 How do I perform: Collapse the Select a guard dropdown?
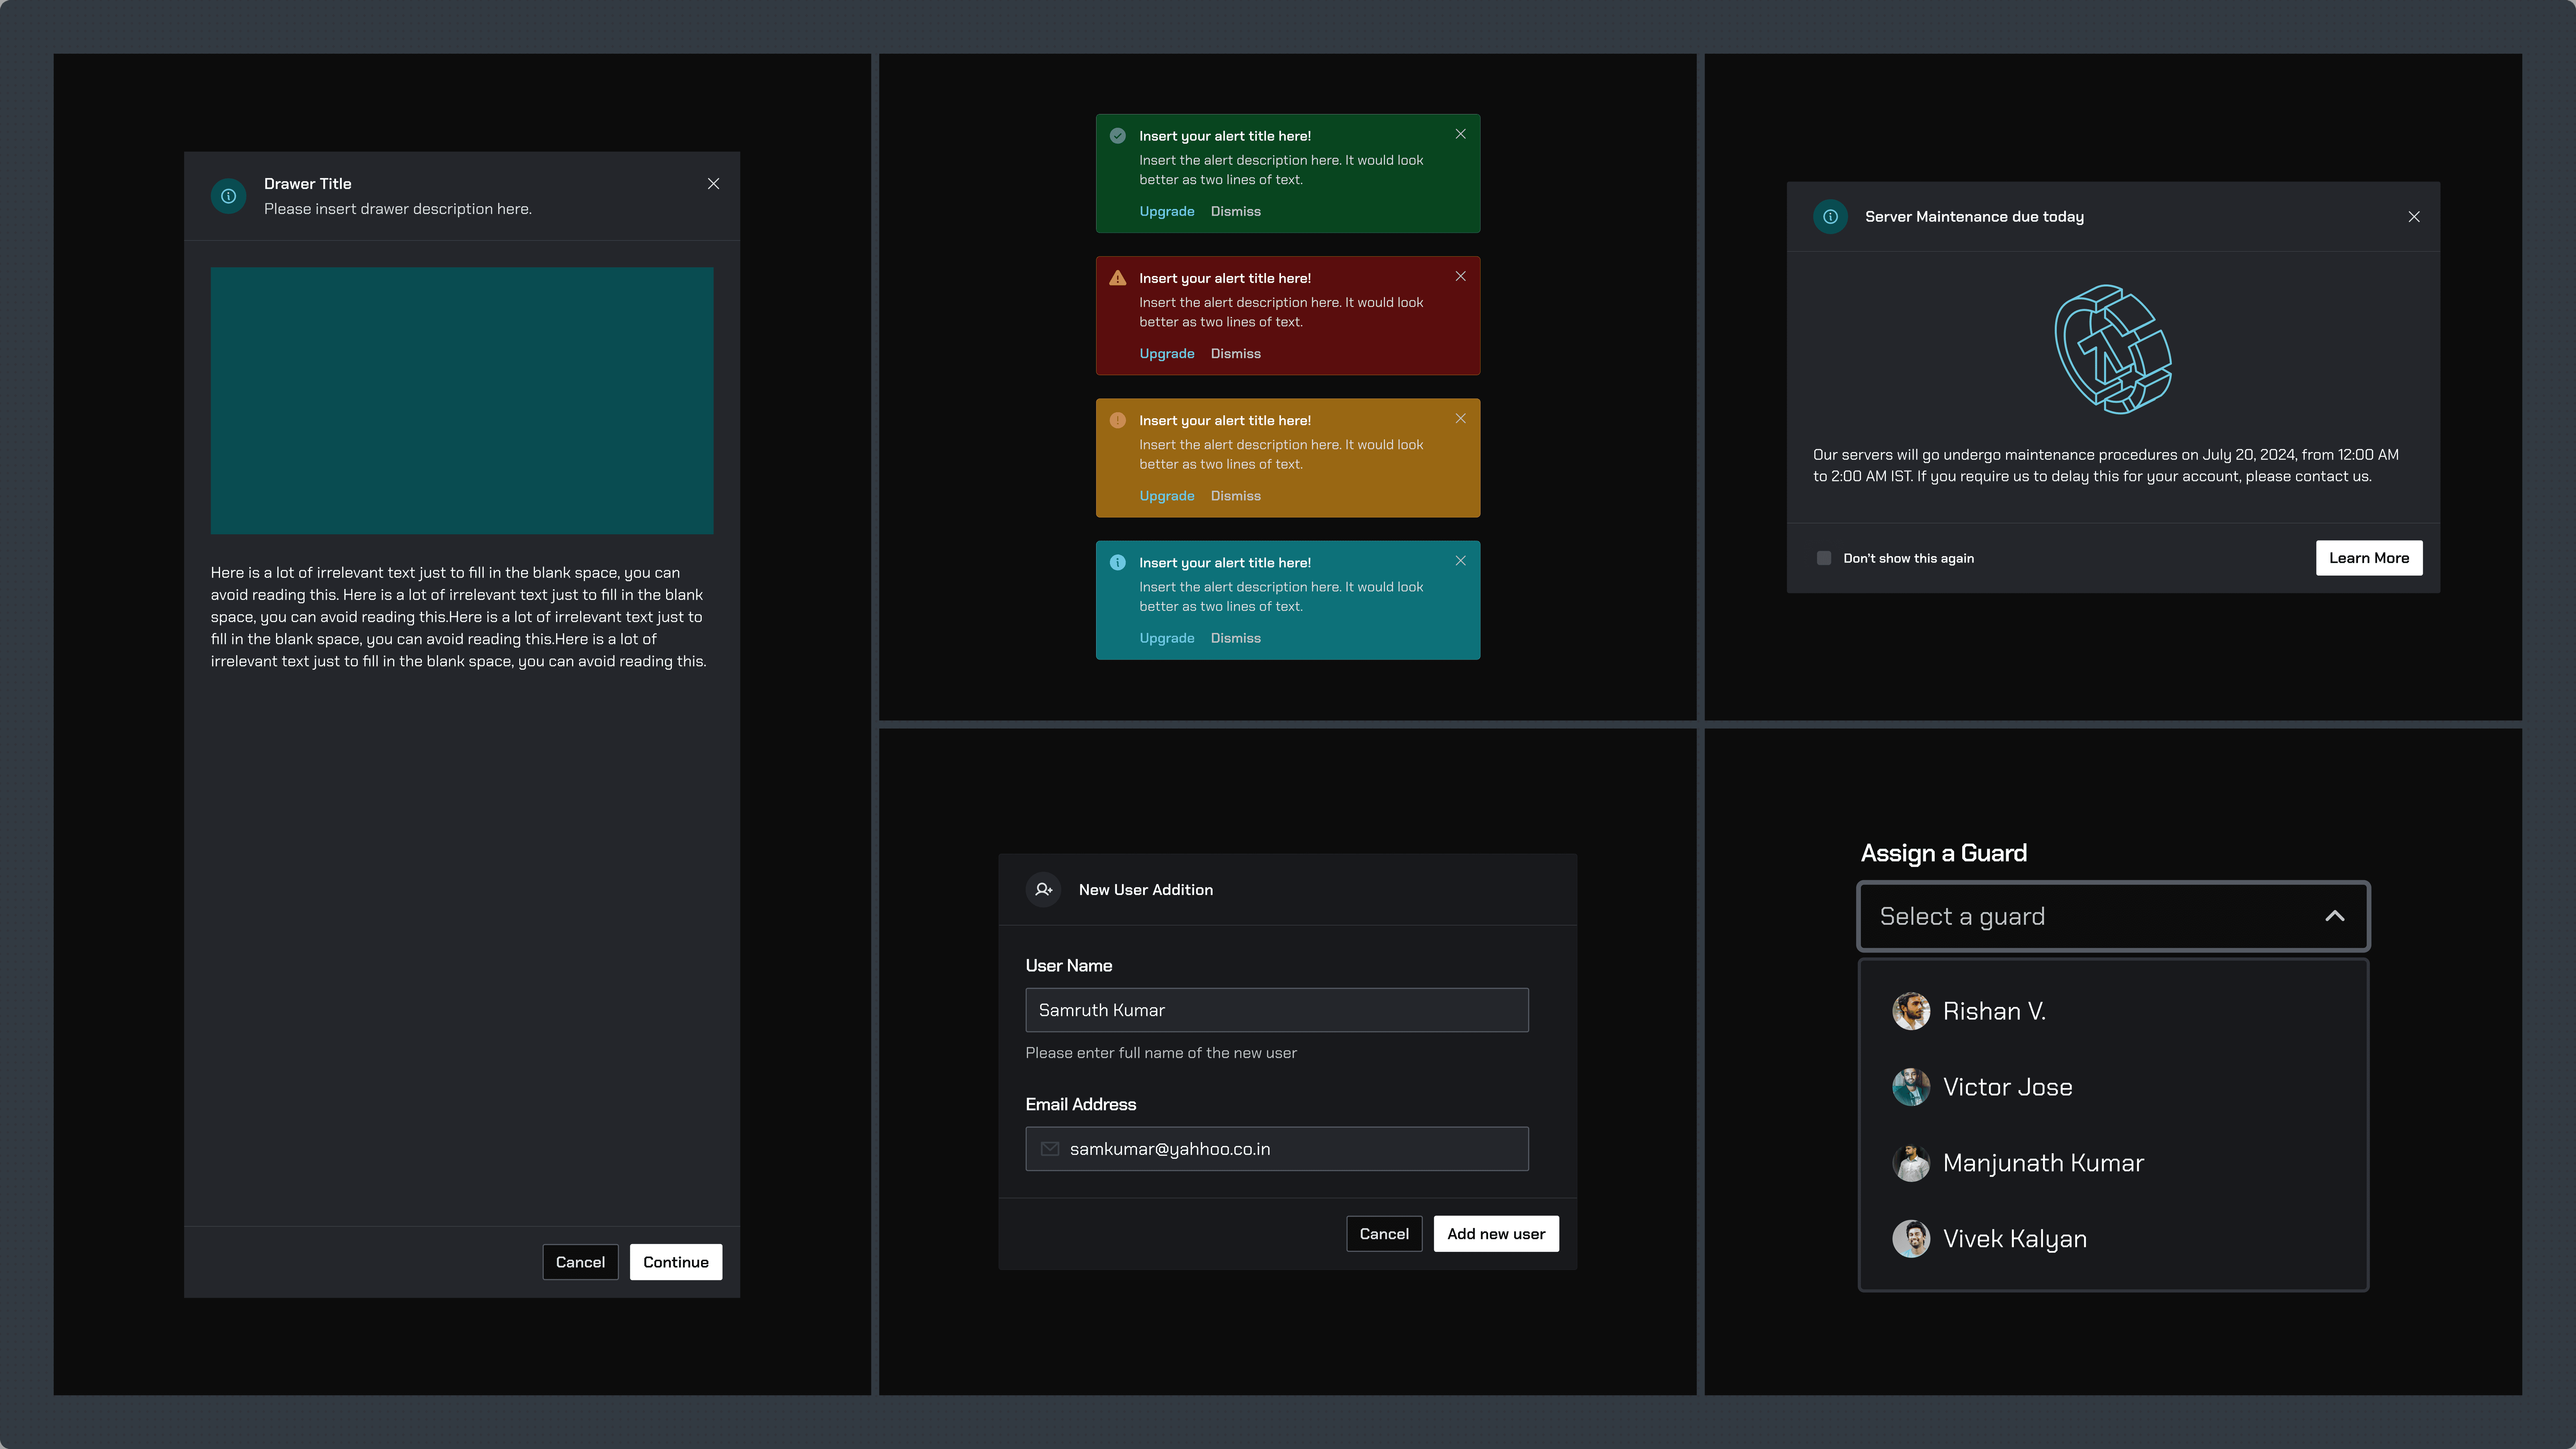point(2113,916)
